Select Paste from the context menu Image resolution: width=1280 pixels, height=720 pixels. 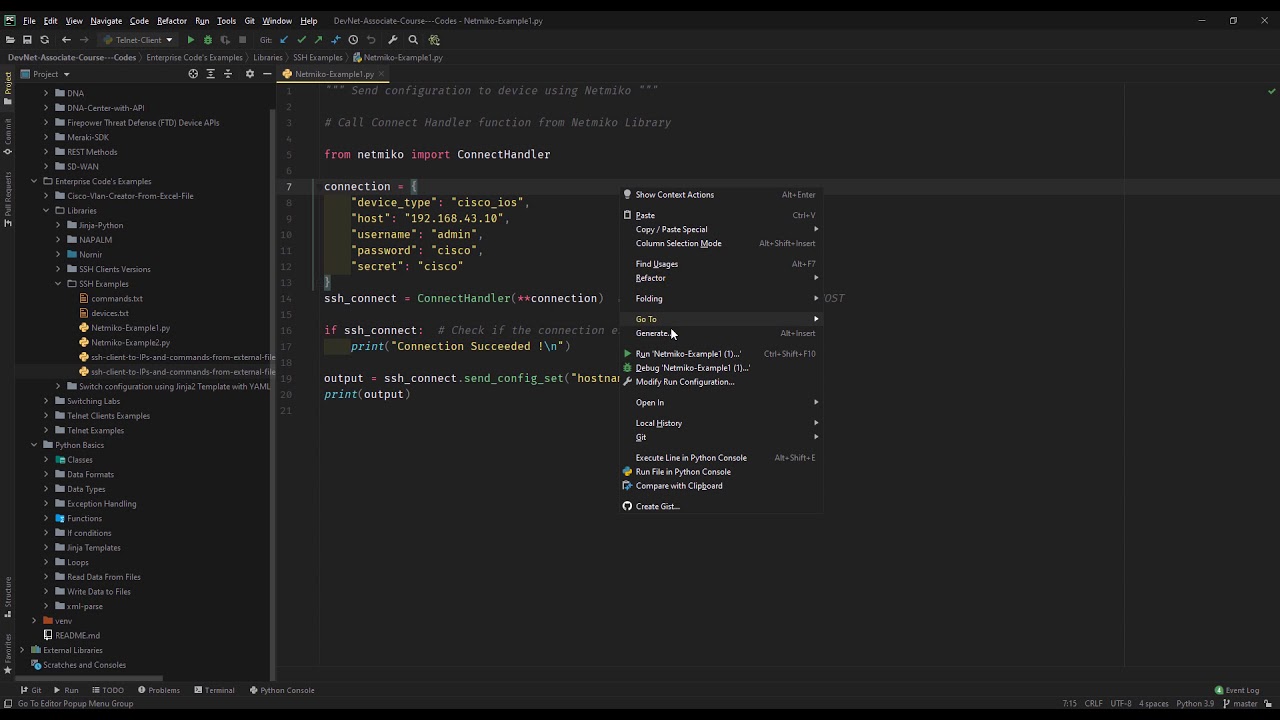720,215
